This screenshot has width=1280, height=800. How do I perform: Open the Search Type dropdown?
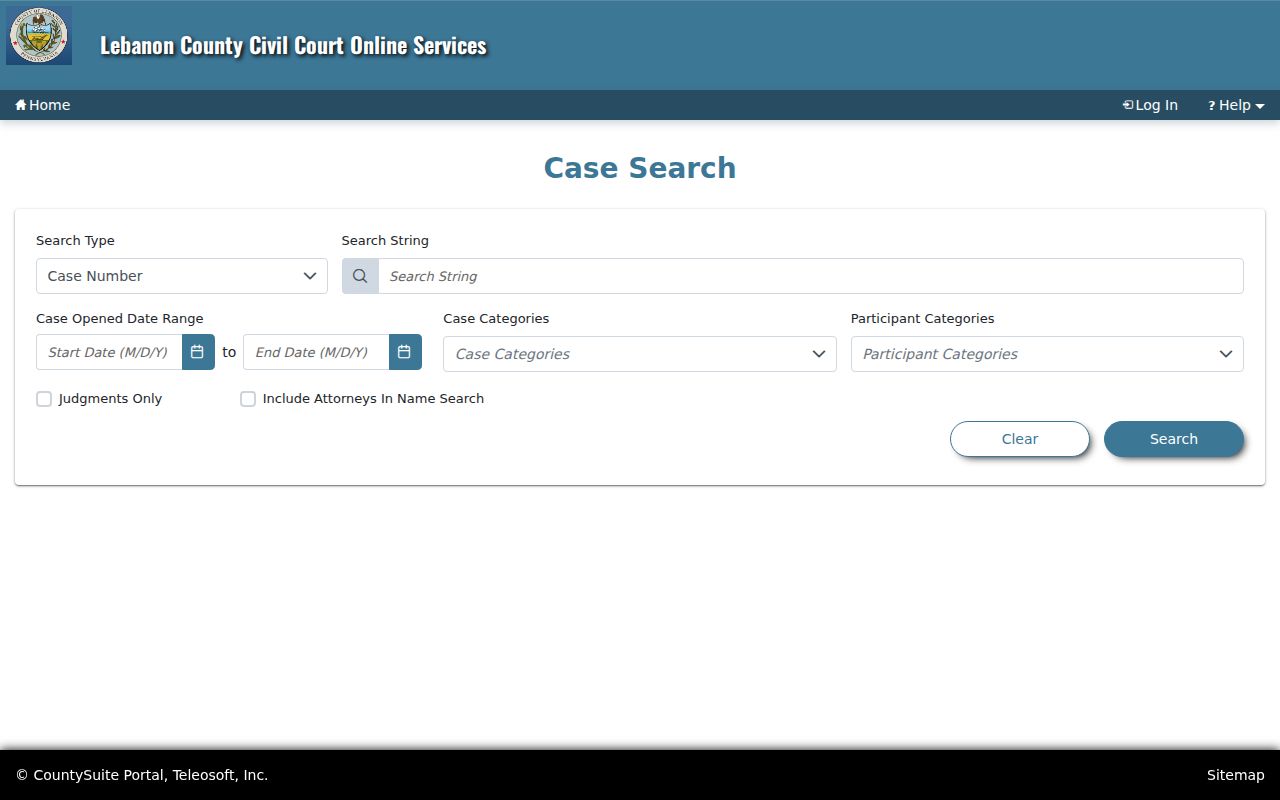click(182, 276)
